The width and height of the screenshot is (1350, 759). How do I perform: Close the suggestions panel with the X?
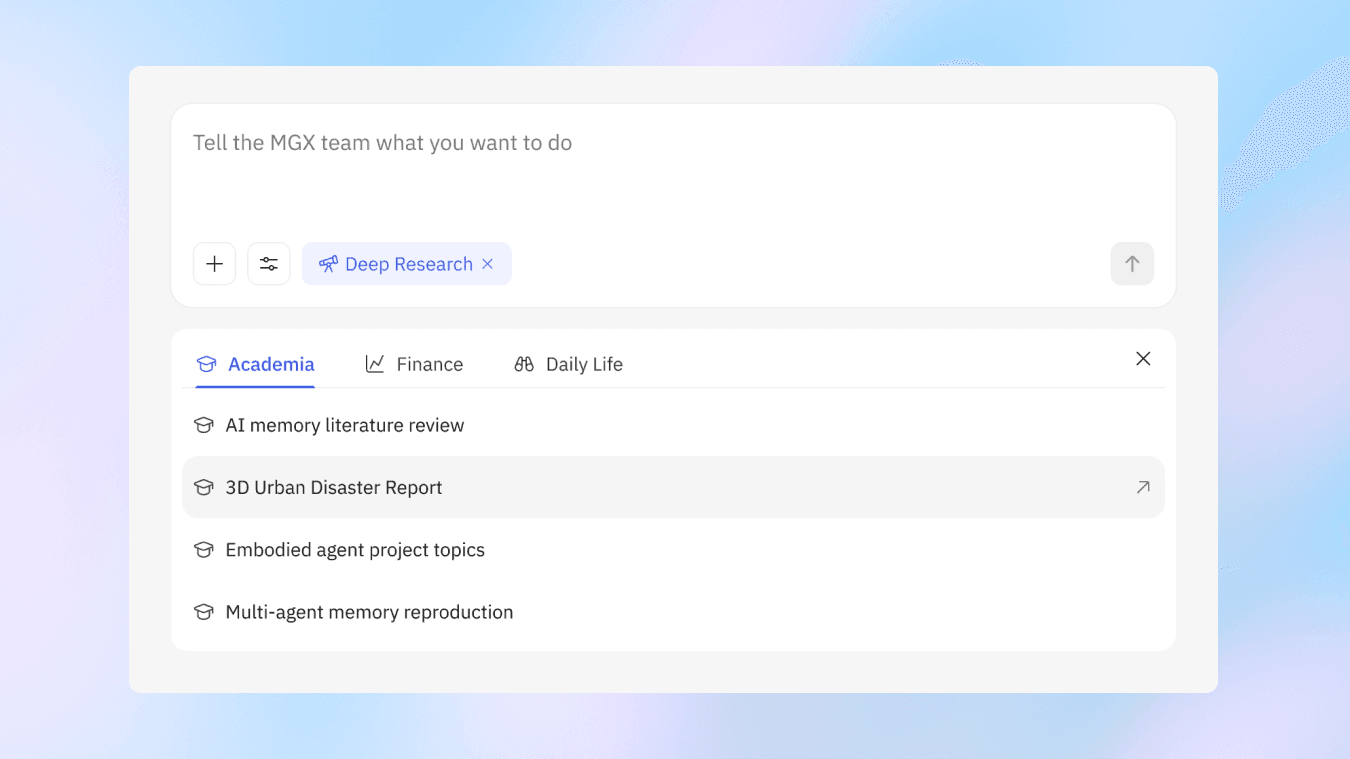[1143, 359]
